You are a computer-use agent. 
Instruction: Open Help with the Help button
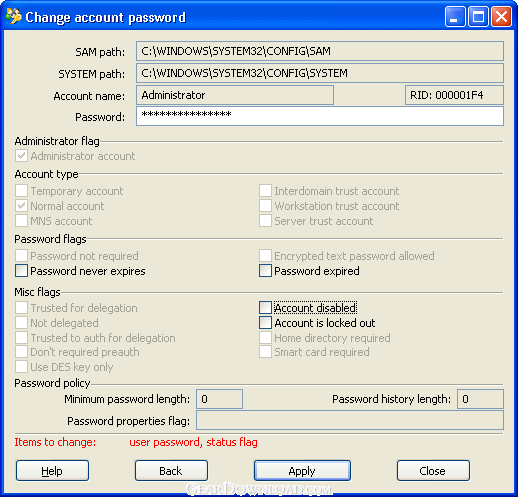pos(52,471)
